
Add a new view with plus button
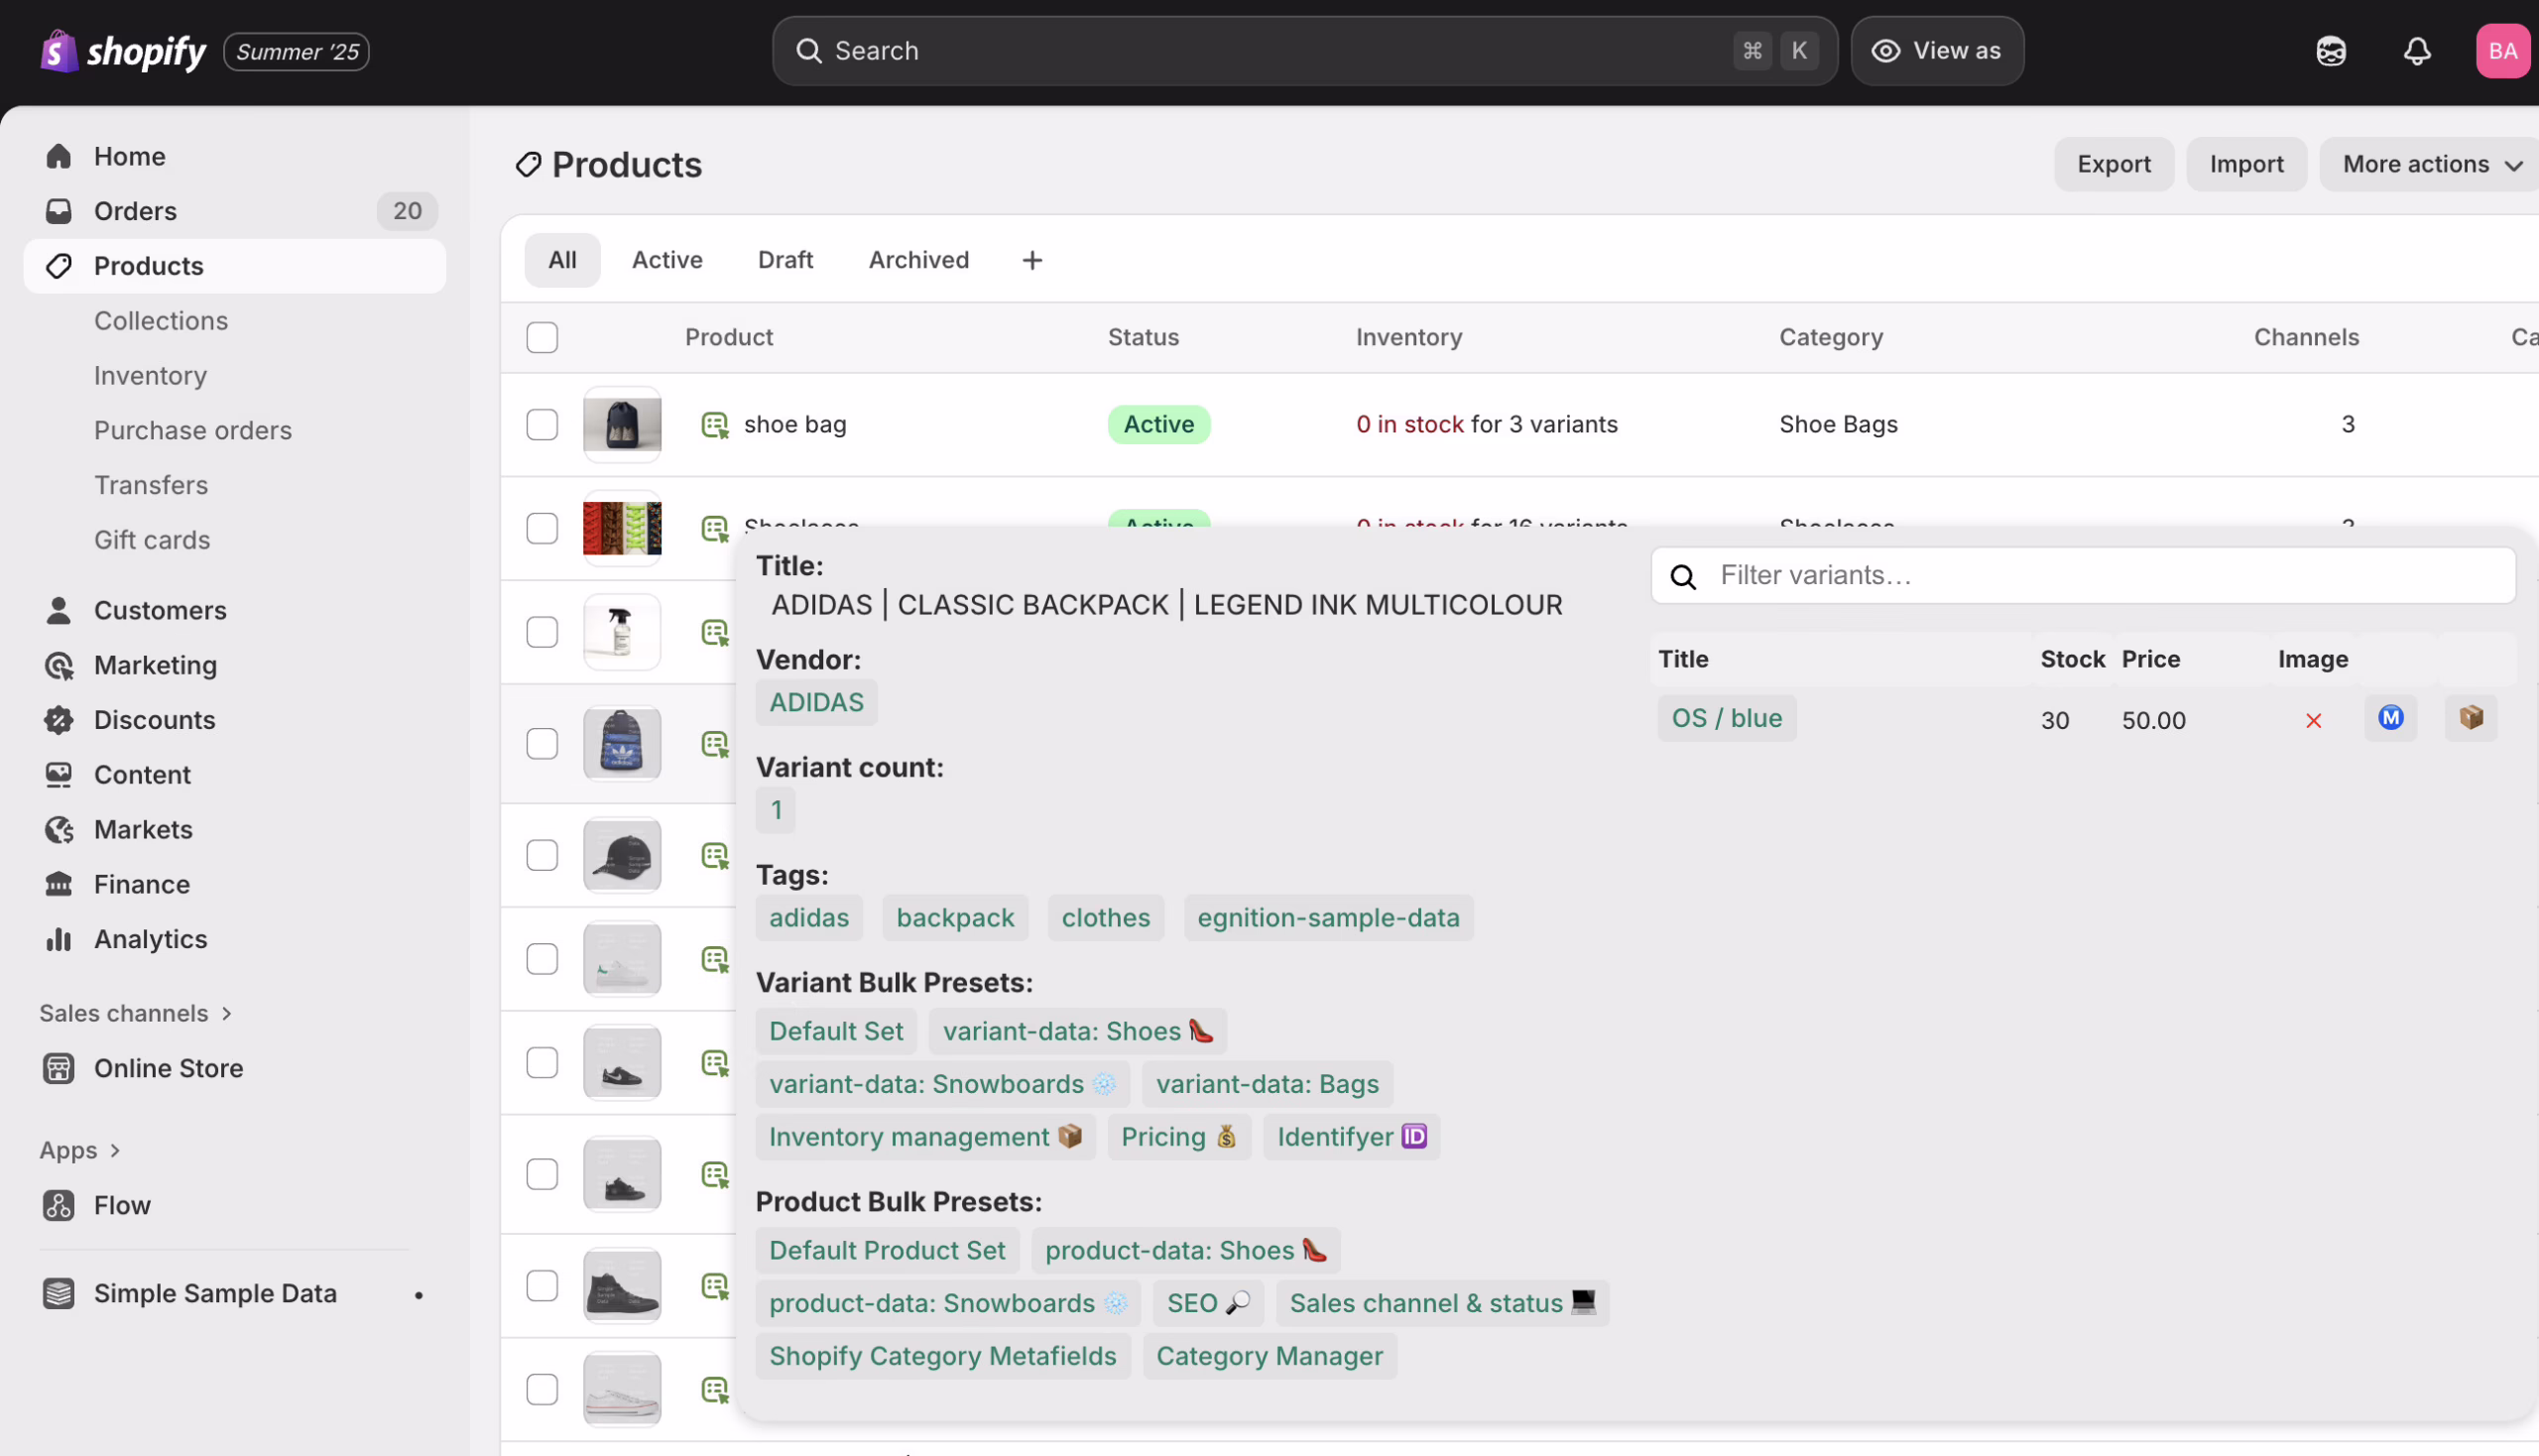(1032, 260)
